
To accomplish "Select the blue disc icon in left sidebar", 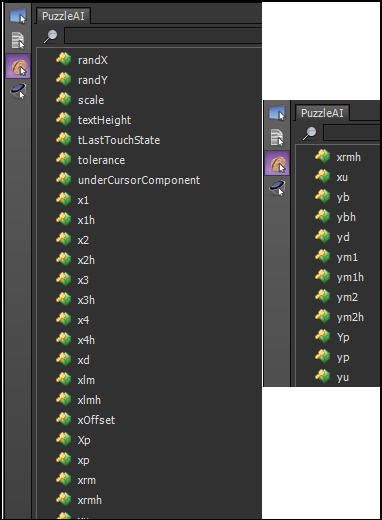I will 18,91.
